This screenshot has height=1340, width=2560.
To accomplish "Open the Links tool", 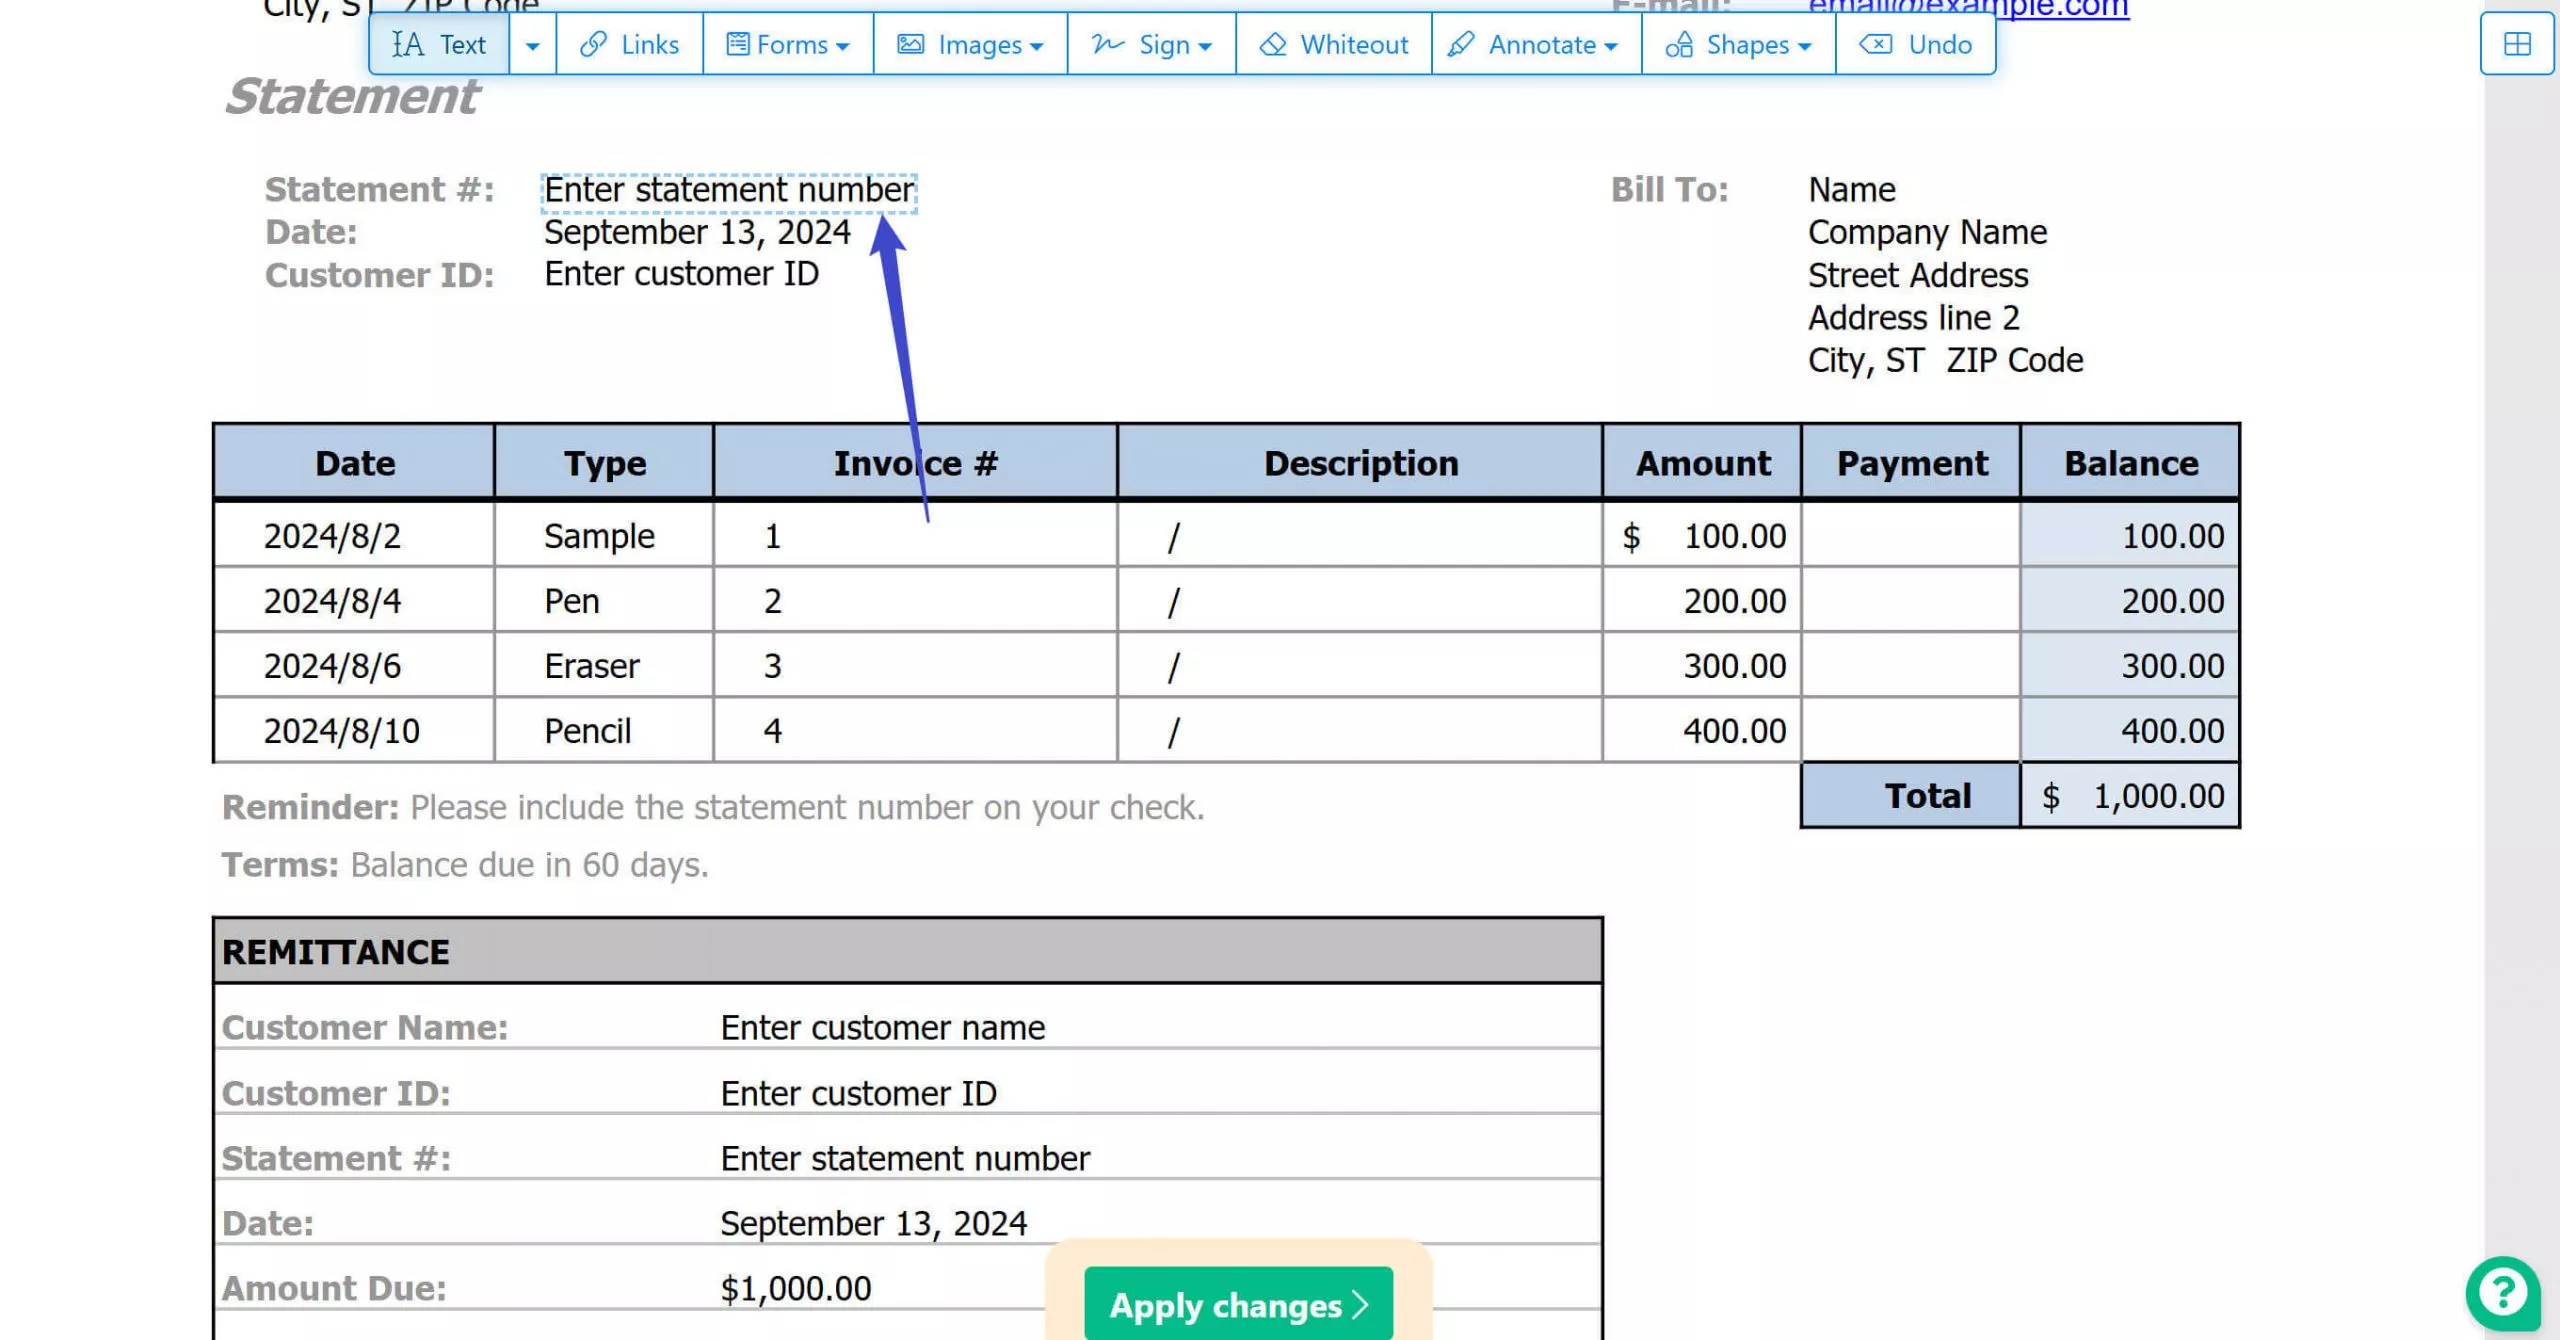I will coord(629,44).
